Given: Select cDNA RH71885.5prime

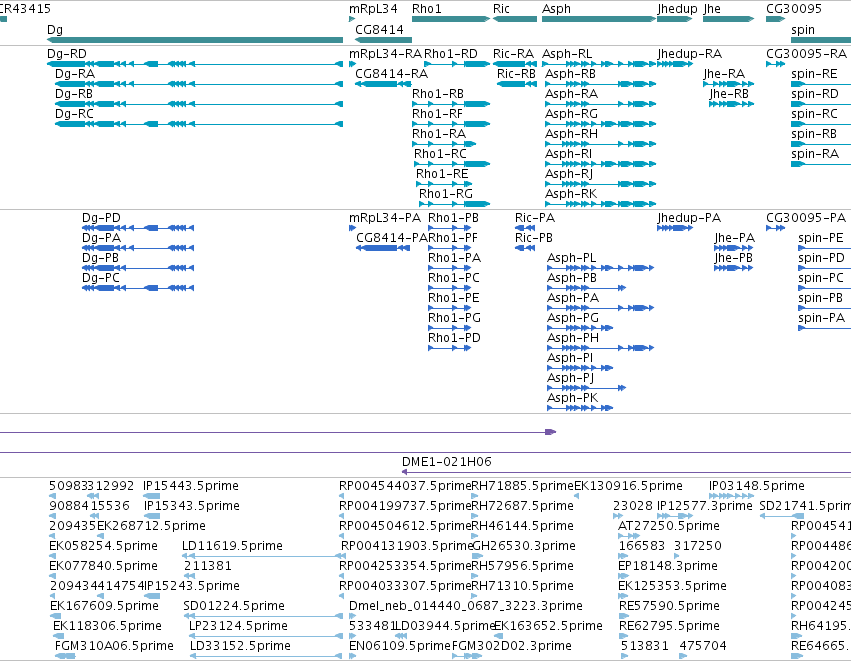Looking at the screenshot, I should click(x=475, y=496).
